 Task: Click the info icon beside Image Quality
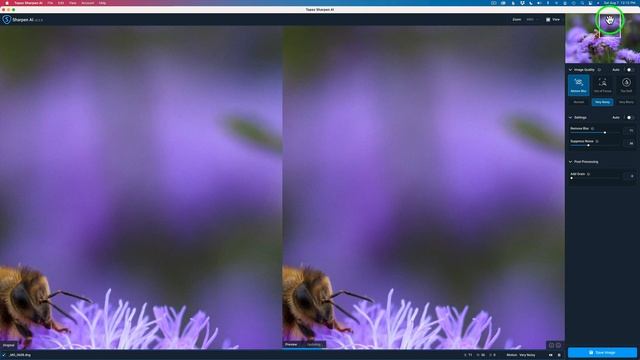point(600,70)
